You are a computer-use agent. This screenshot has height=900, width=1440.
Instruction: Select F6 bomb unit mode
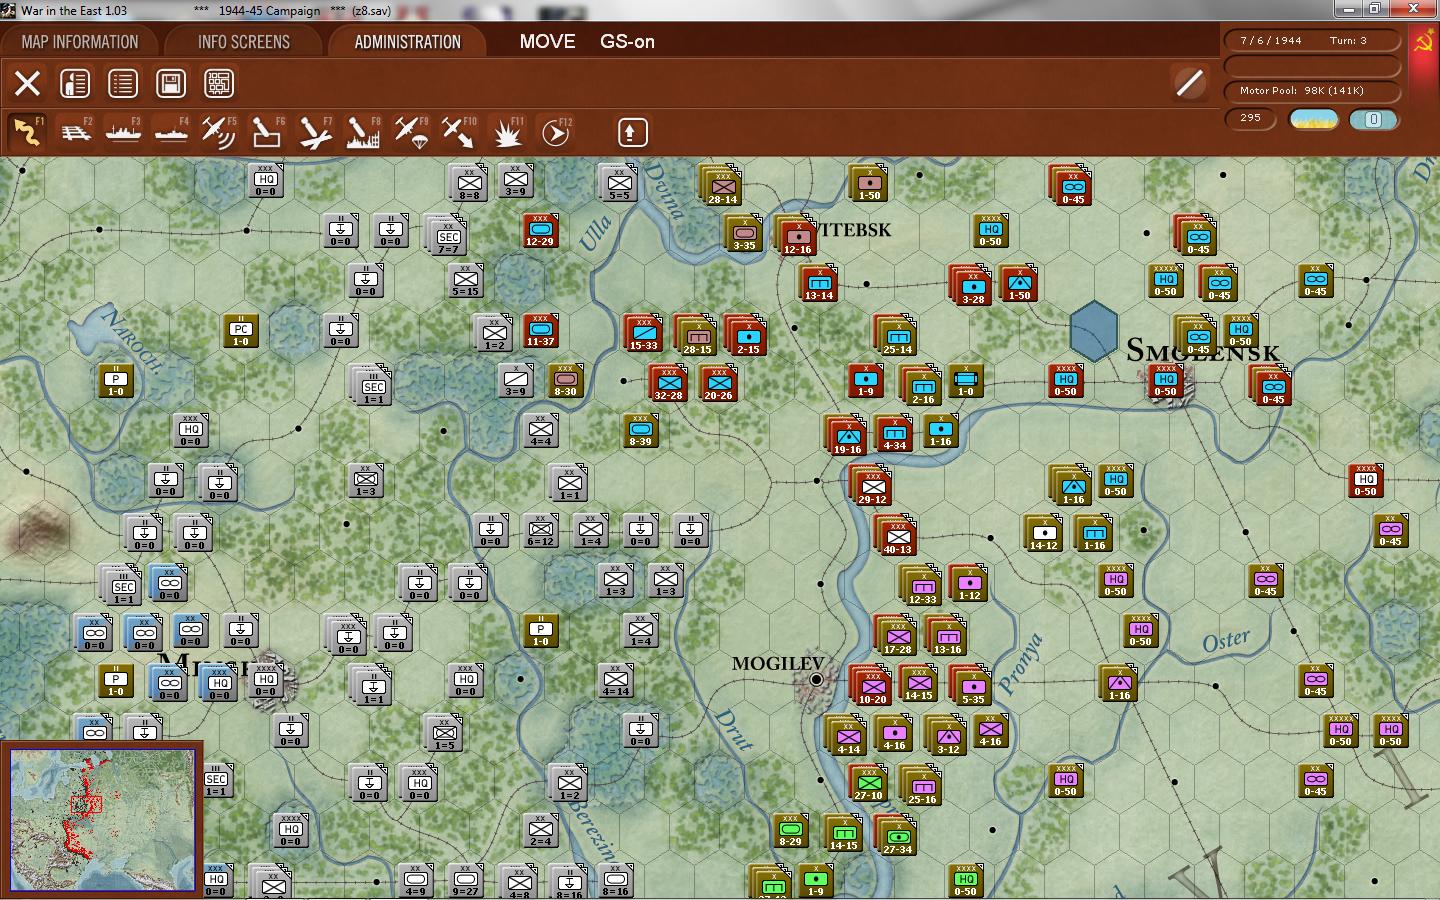point(267,132)
